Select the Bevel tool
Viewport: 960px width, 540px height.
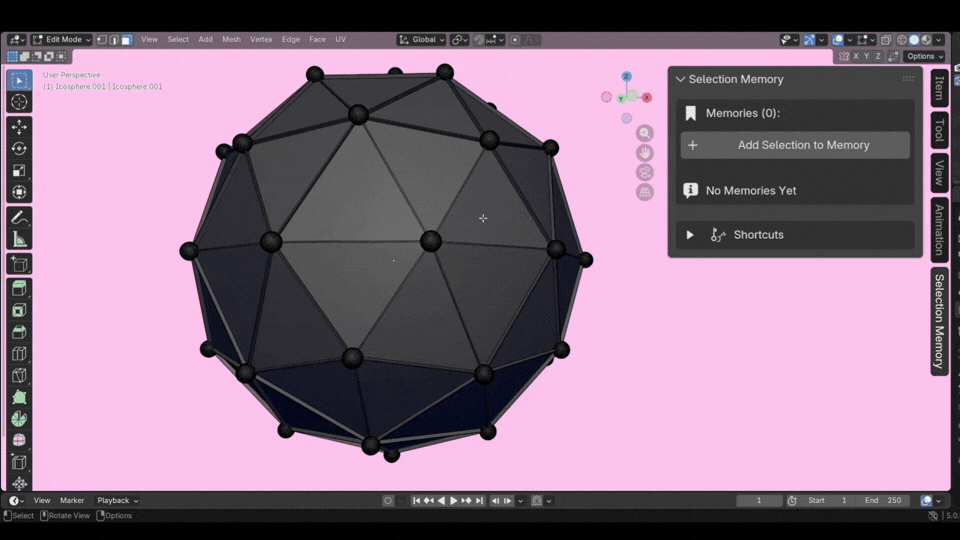(x=19, y=332)
